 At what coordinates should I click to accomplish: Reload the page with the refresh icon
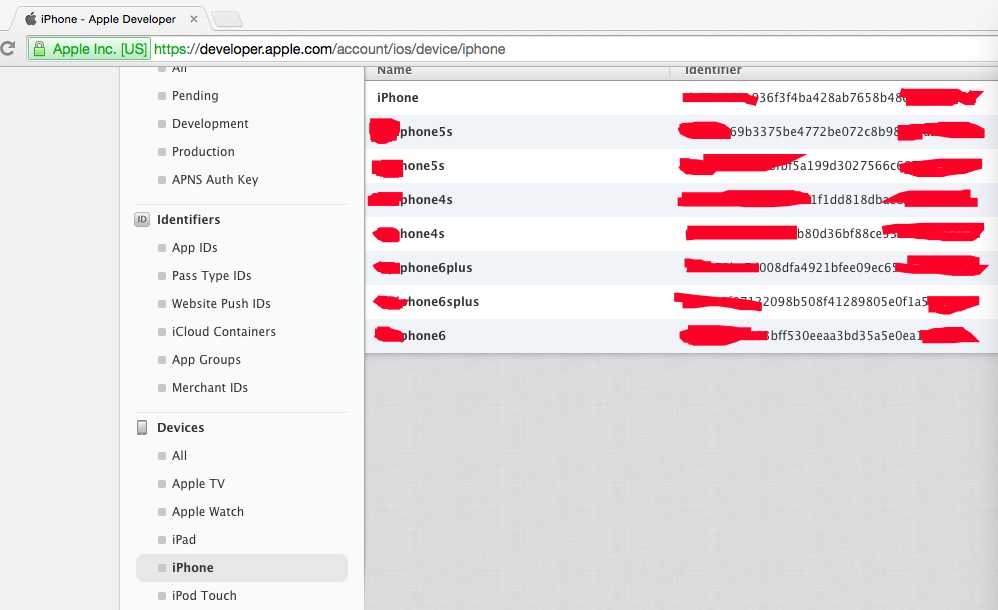tap(8, 48)
